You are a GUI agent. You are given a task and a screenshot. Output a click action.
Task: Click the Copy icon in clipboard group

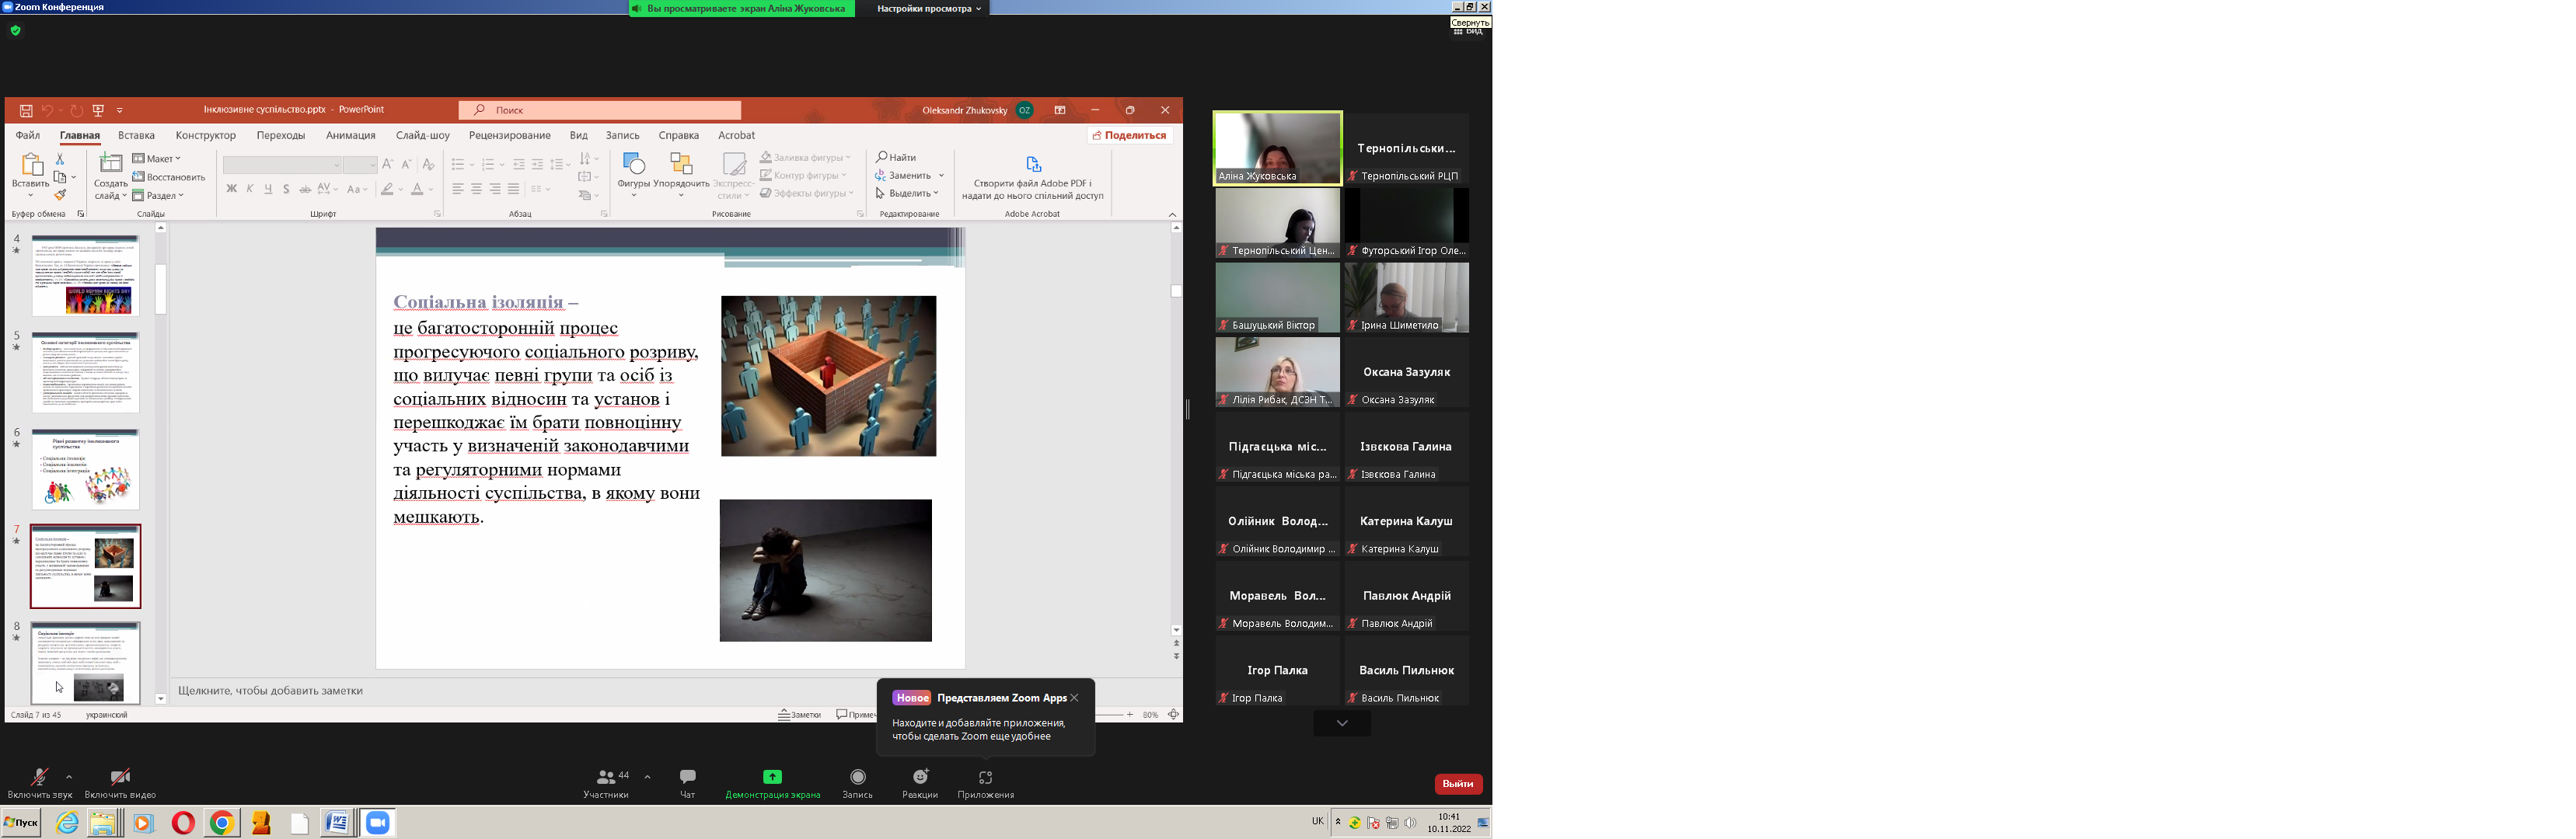click(x=60, y=177)
